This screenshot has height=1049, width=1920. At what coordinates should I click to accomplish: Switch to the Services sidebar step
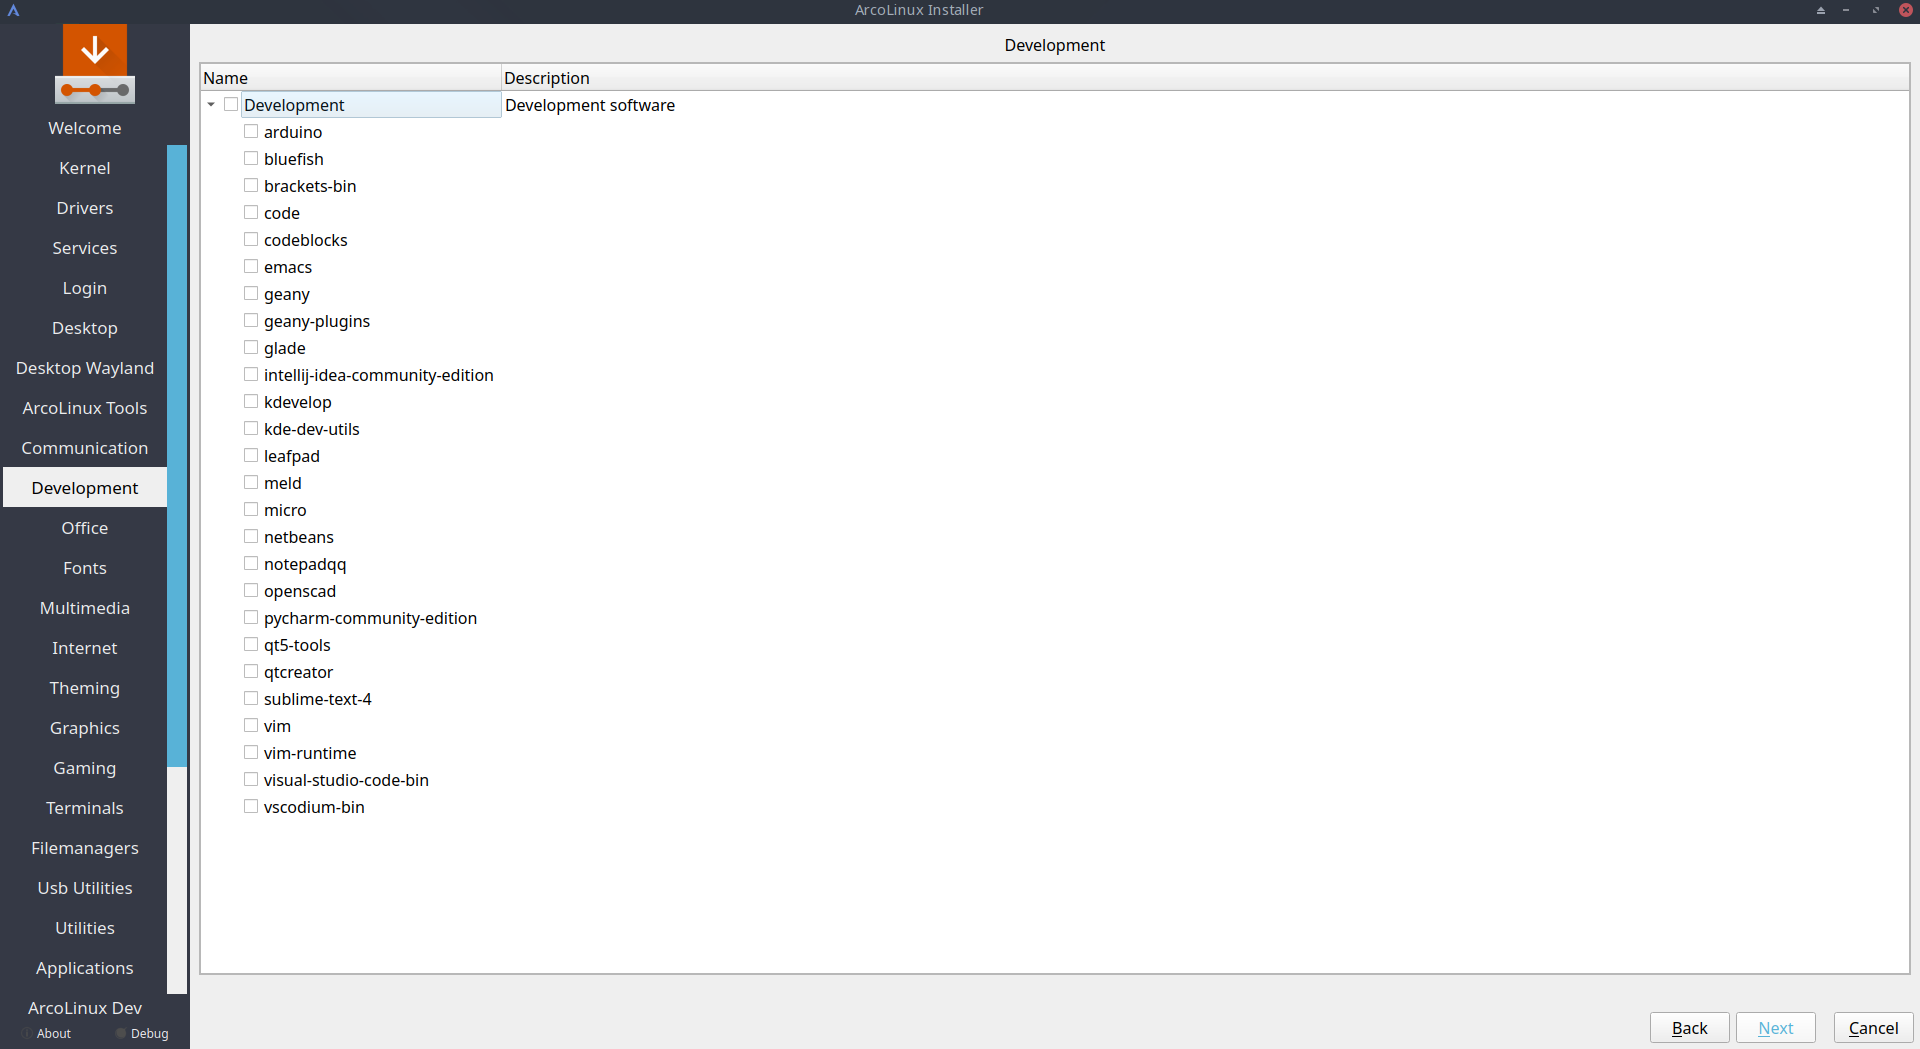tap(85, 248)
